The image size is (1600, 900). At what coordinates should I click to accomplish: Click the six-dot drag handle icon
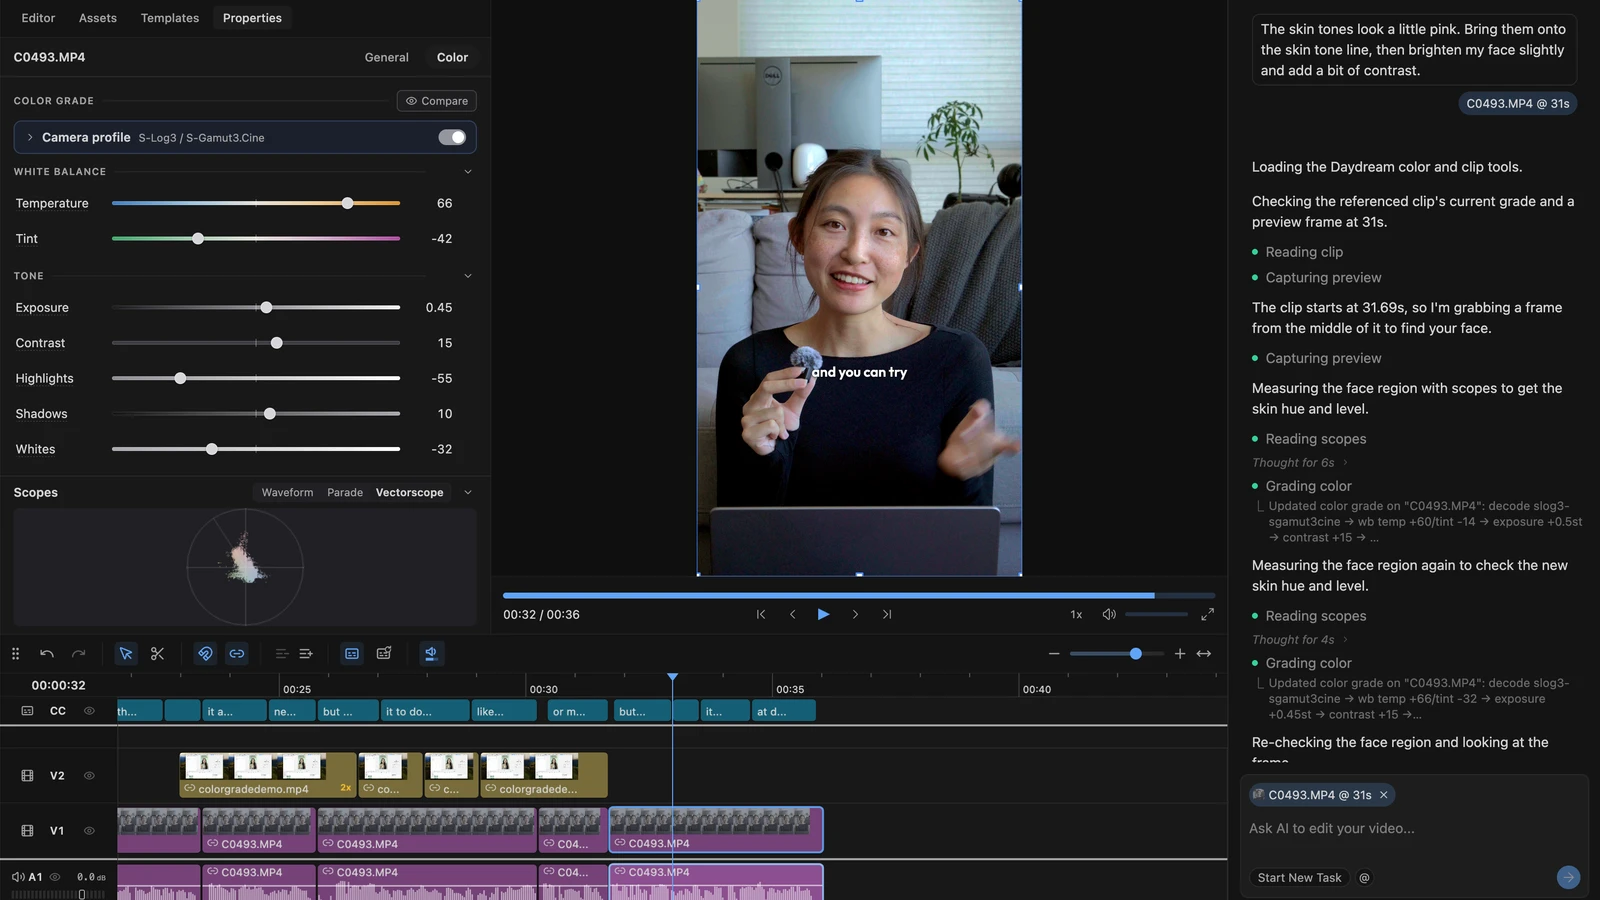click(x=15, y=653)
